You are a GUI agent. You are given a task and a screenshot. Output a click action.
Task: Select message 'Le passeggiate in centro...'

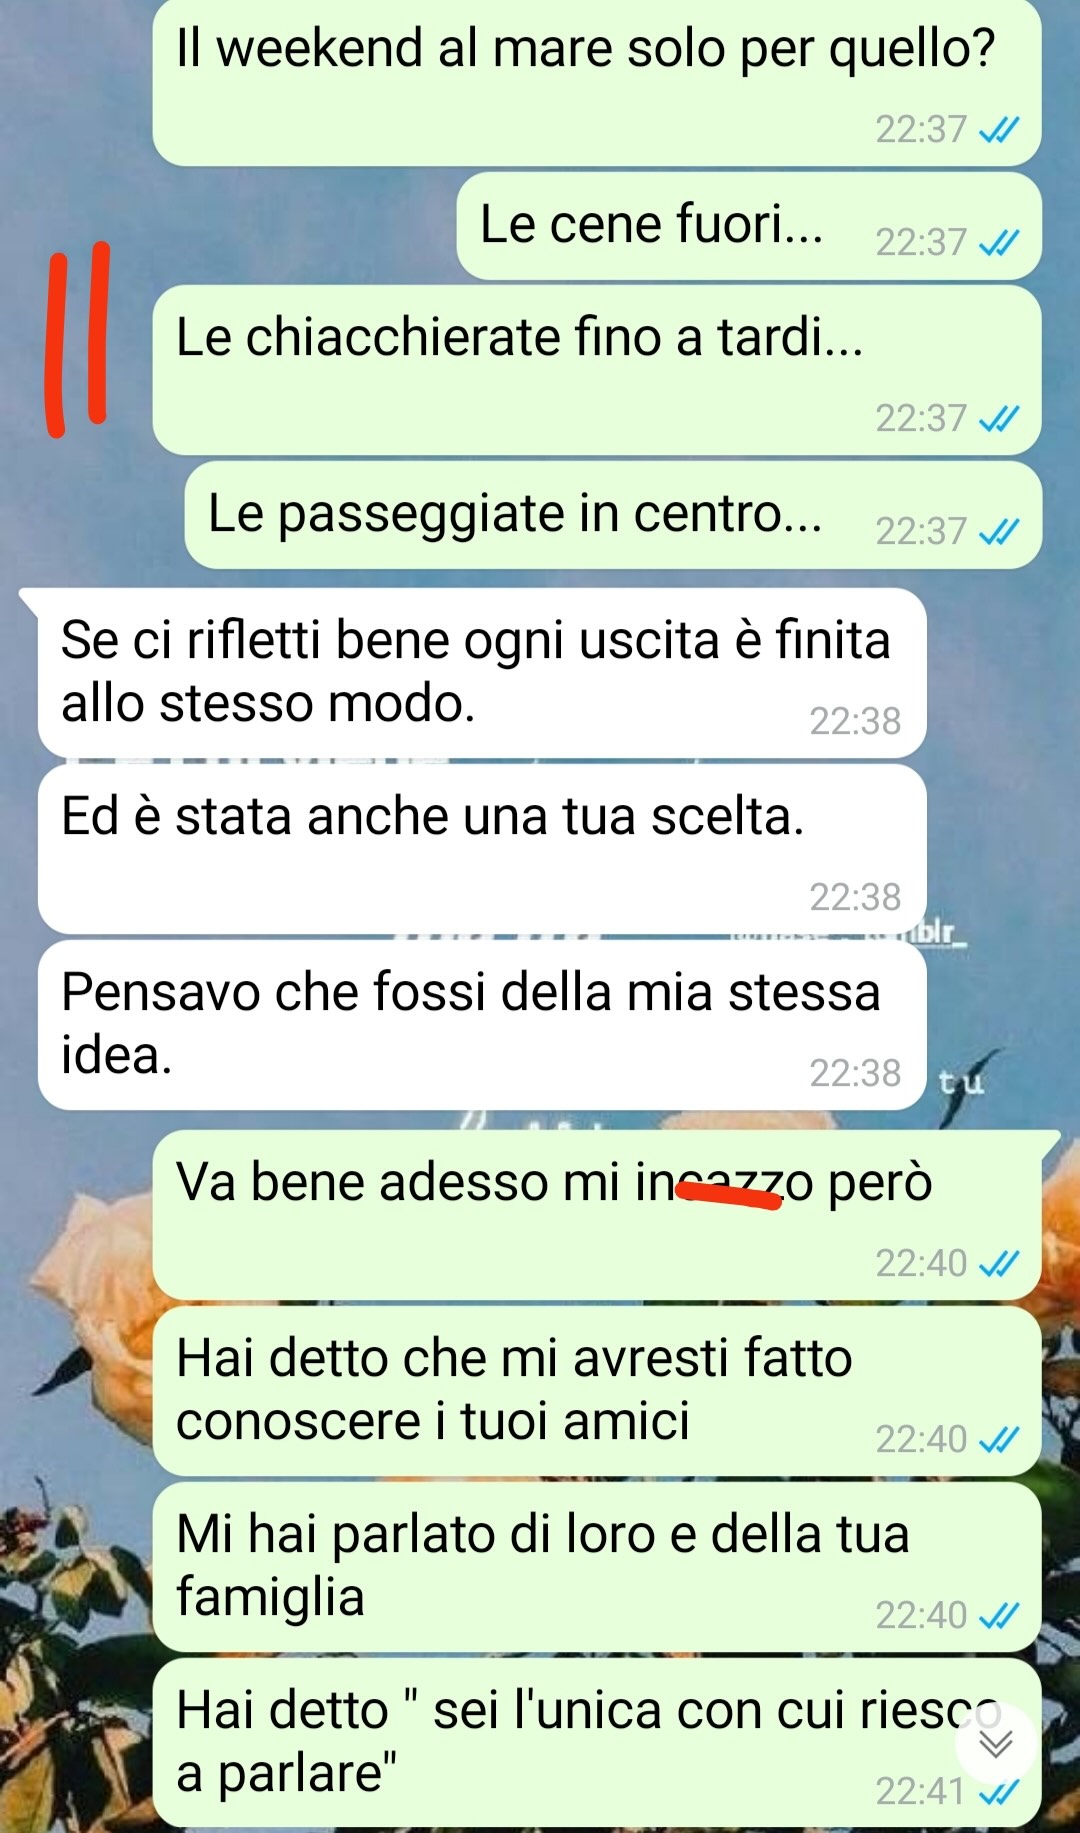tap(613, 515)
